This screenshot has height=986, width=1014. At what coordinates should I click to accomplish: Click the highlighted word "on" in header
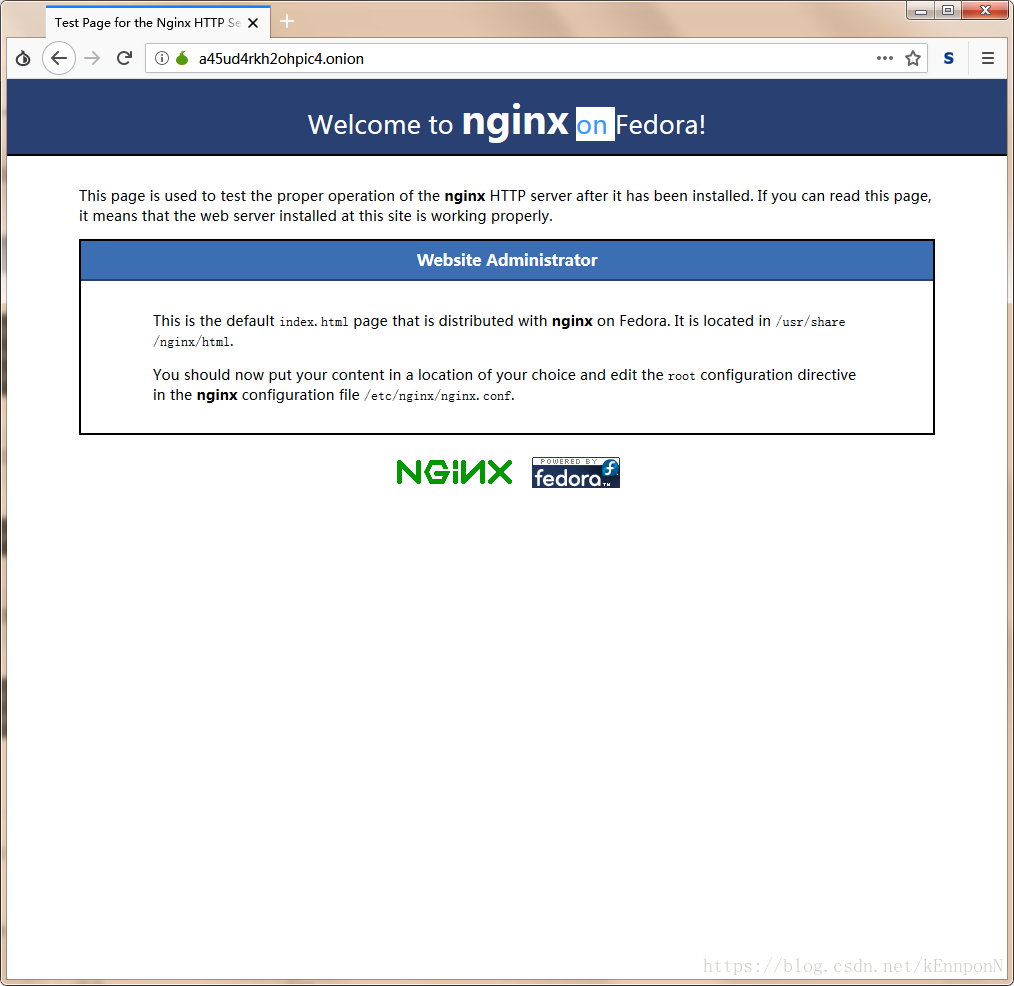595,124
